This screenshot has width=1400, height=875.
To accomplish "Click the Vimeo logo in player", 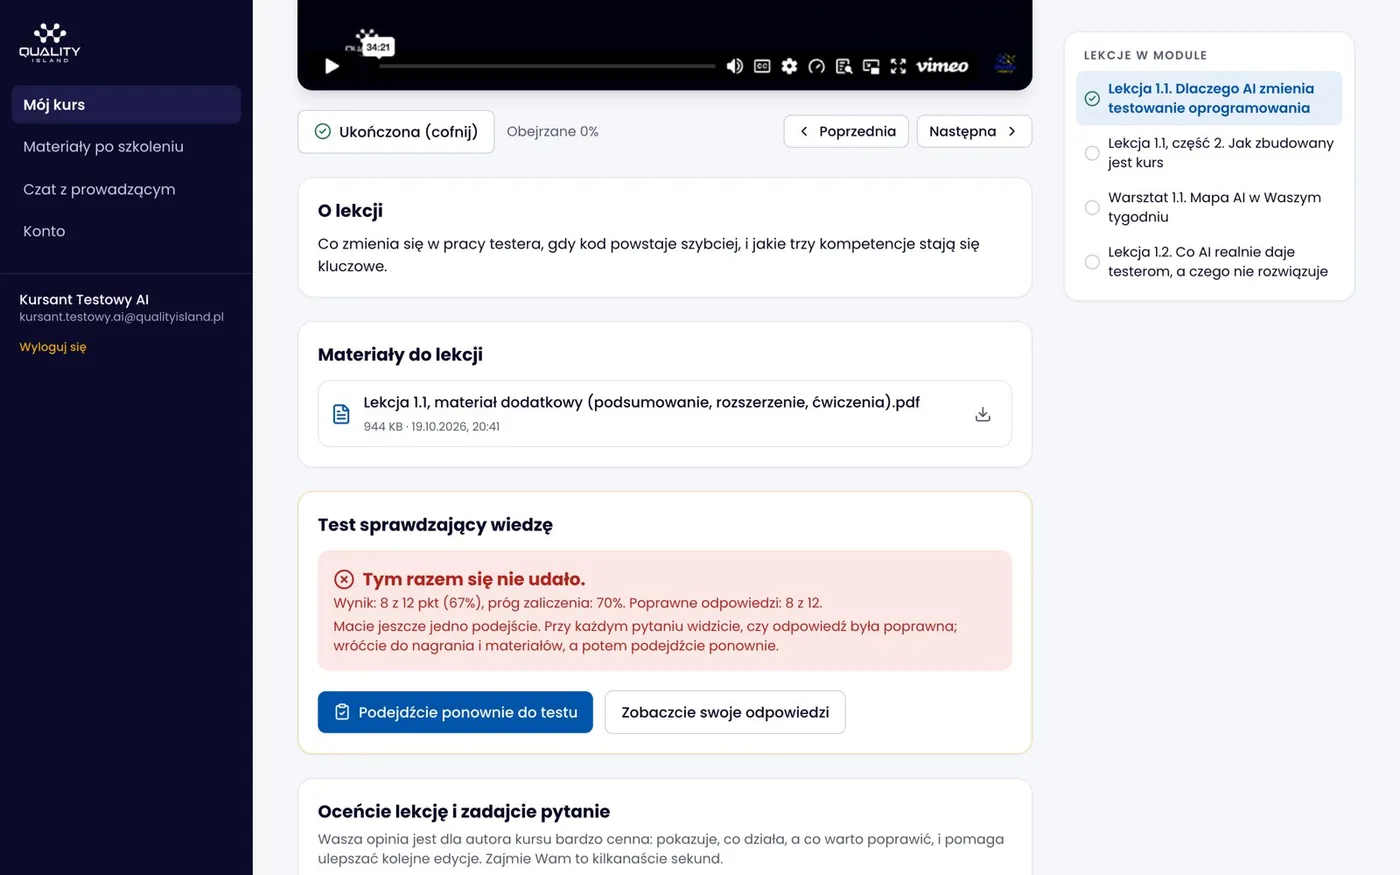I will tap(942, 66).
